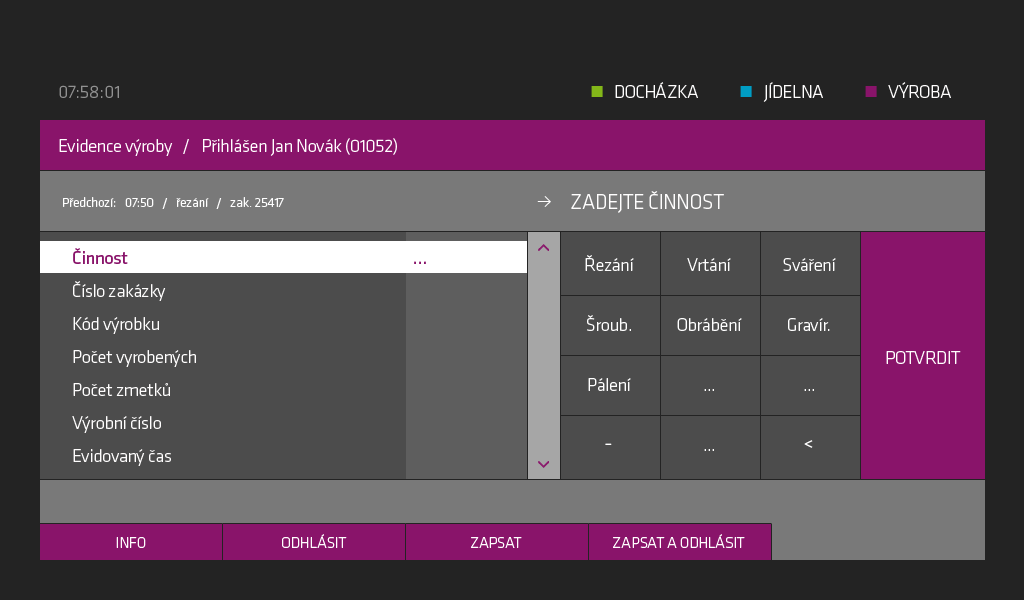
Task: Click the dash key in keypad
Action: pos(610,447)
